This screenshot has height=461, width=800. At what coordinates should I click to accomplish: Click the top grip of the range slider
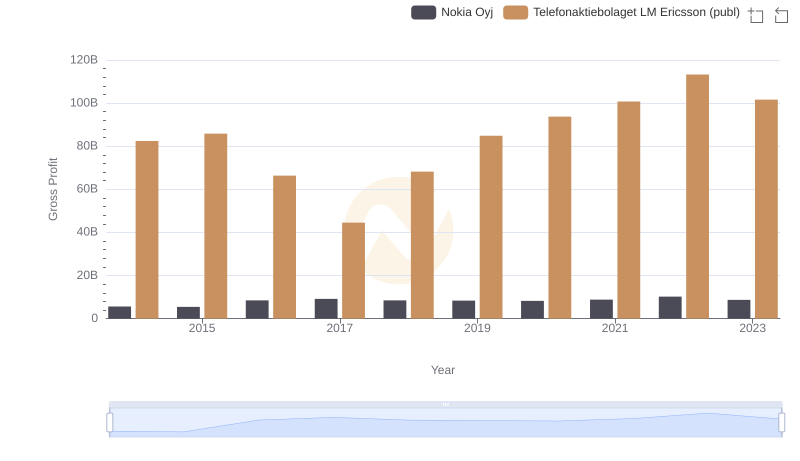click(x=445, y=404)
